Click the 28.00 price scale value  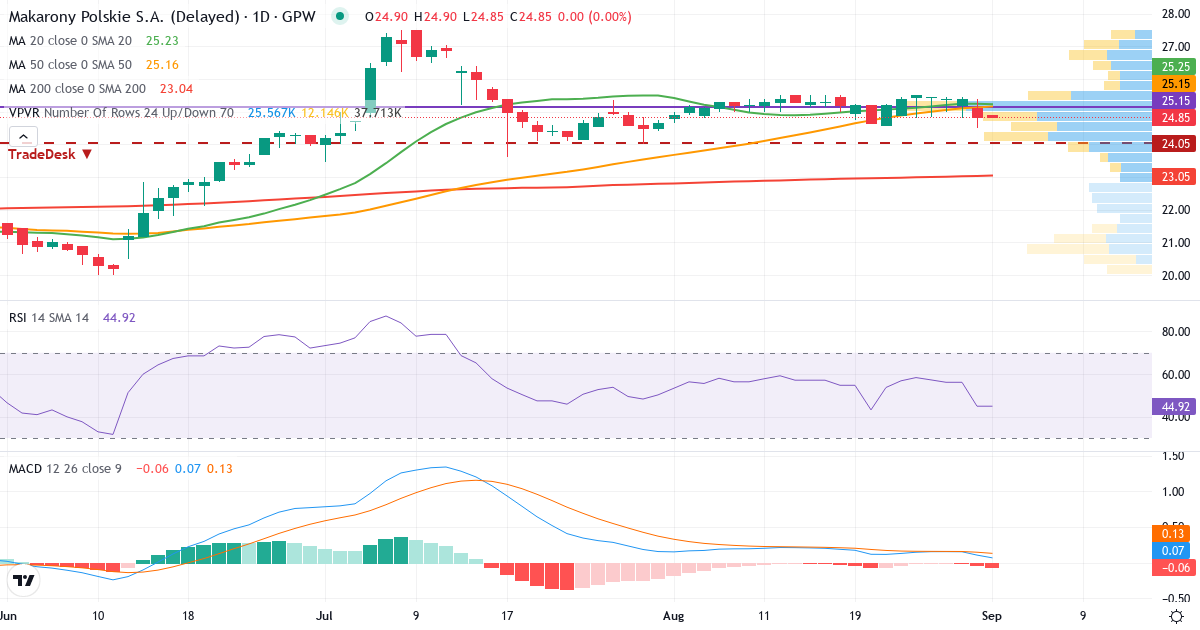tap(1174, 14)
